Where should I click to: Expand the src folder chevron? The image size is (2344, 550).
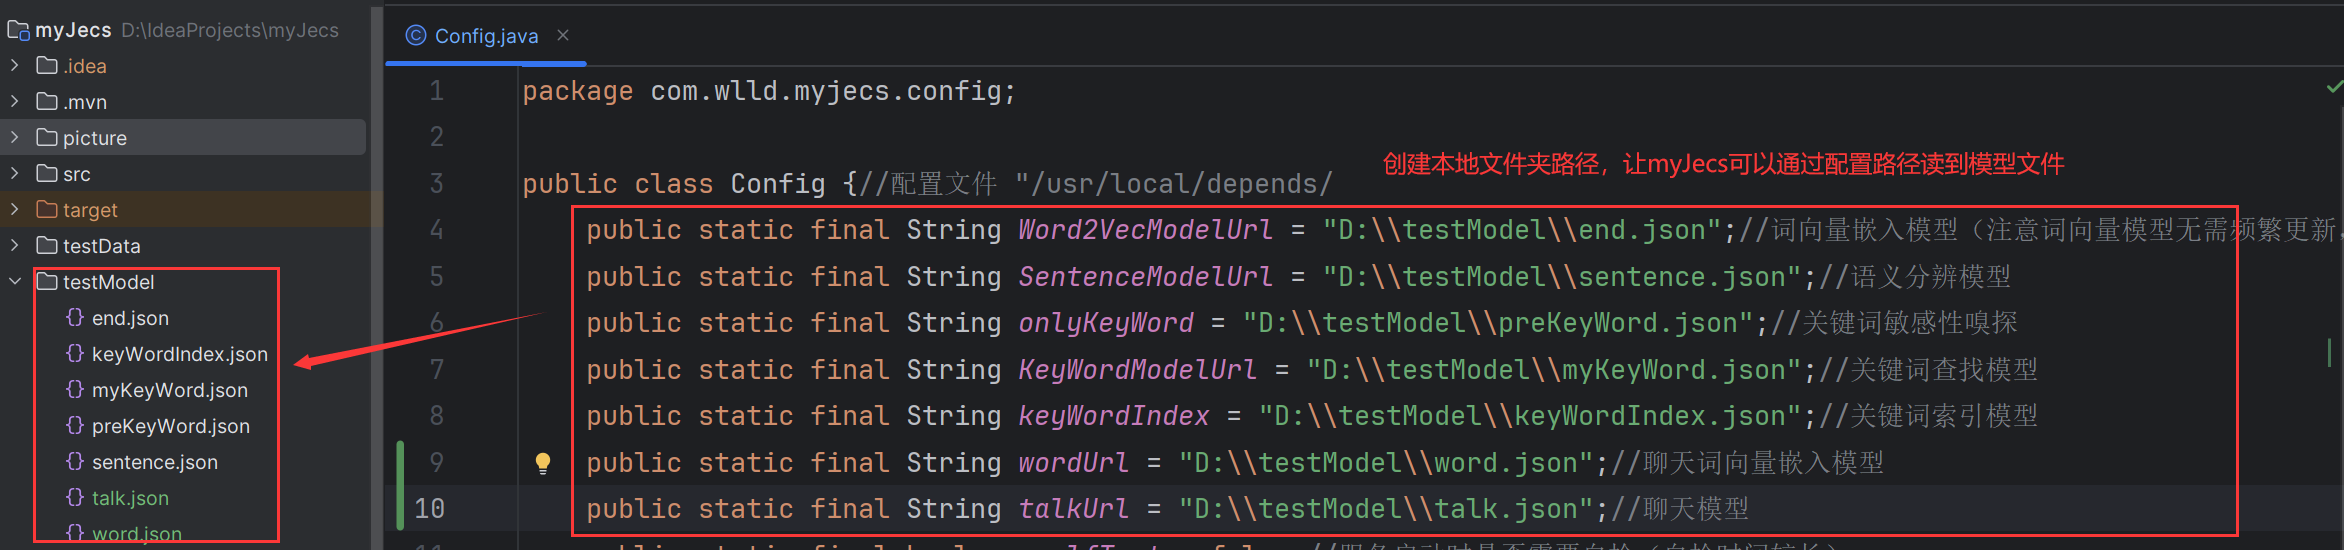(x=15, y=174)
